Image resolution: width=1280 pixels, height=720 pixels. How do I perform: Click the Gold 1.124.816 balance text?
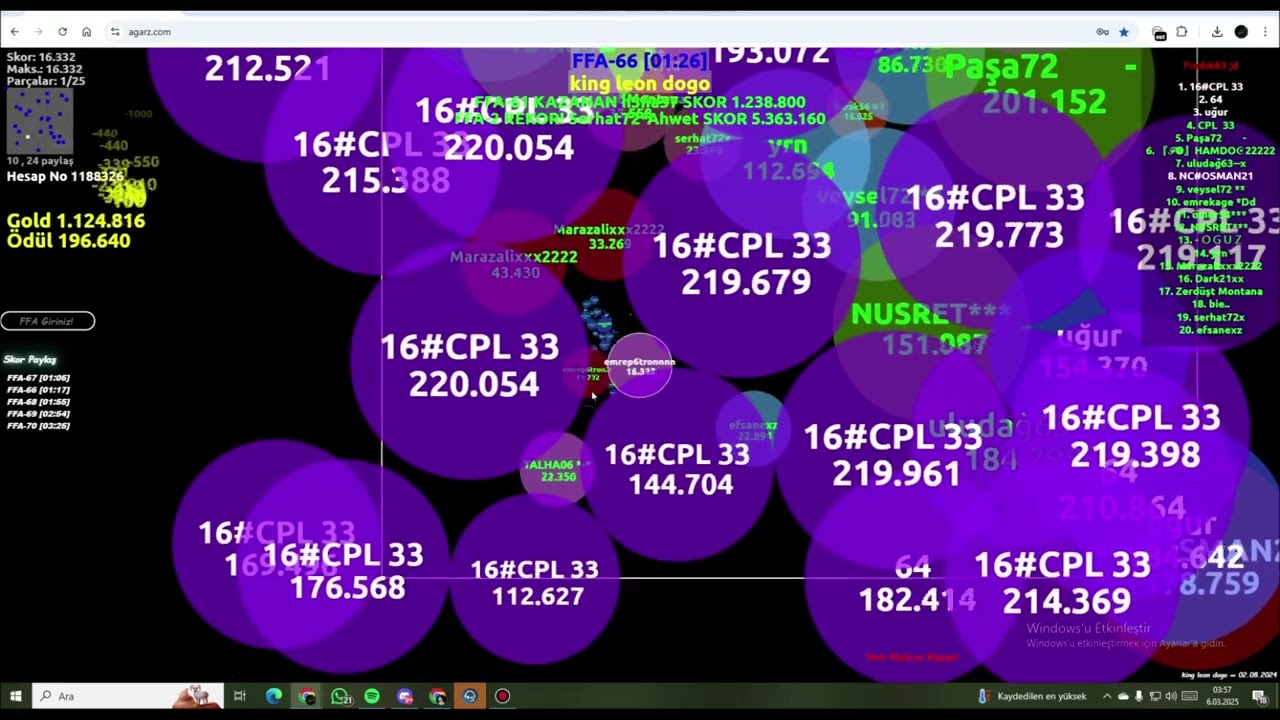point(76,221)
